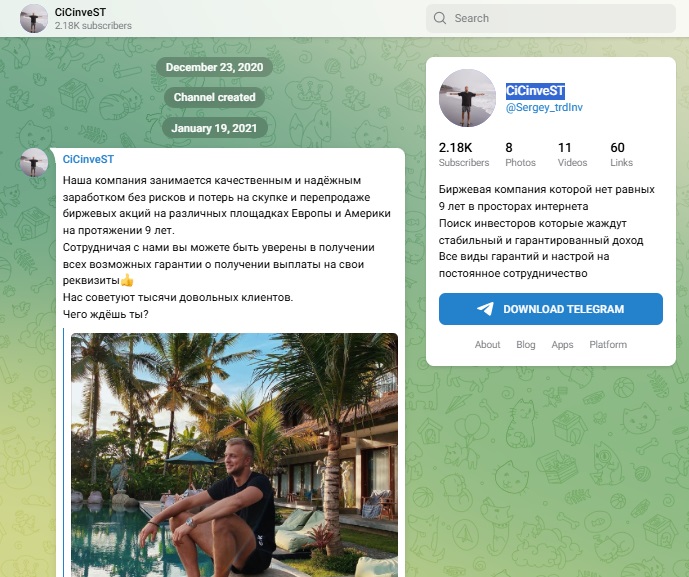This screenshot has width=689, height=577.
Task: Click the CiCinveST author name in the post
Action: [88, 159]
